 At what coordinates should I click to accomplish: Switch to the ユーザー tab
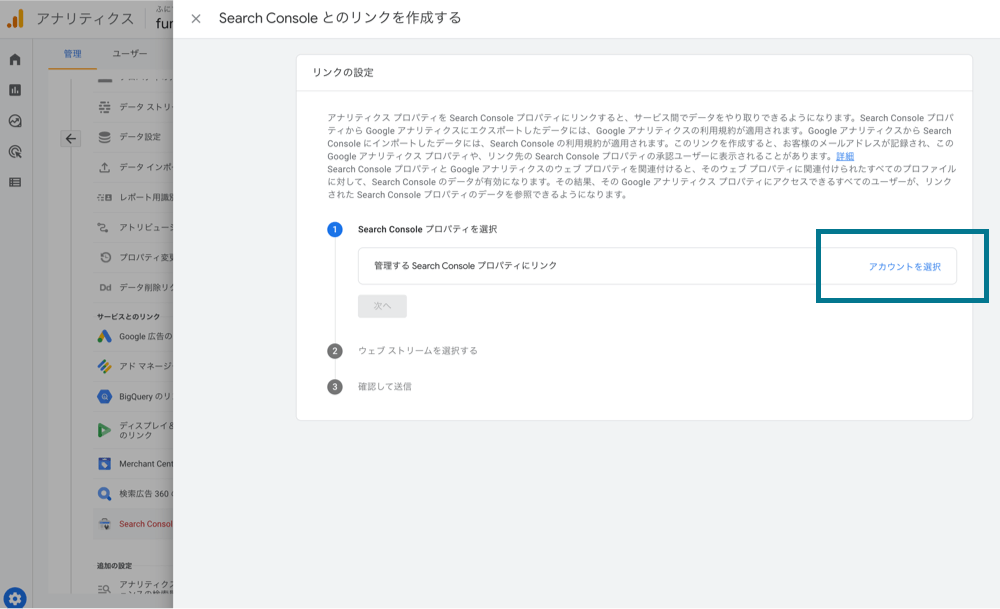click(x=130, y=54)
